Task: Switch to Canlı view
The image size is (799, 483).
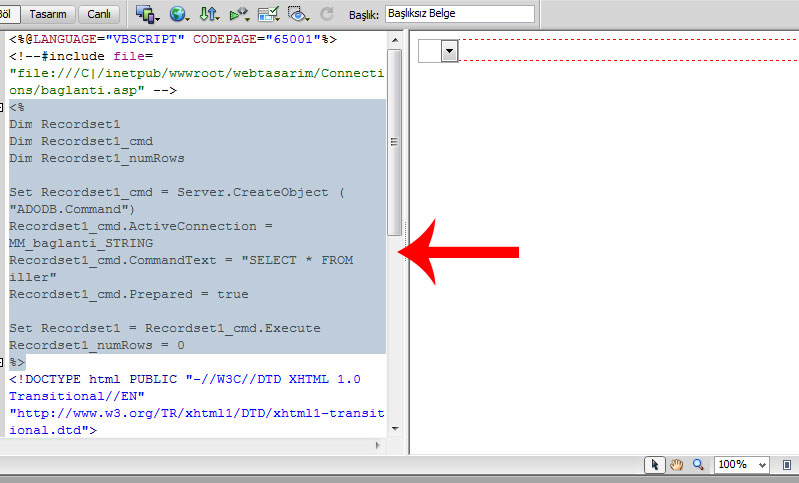Action: [x=99, y=14]
